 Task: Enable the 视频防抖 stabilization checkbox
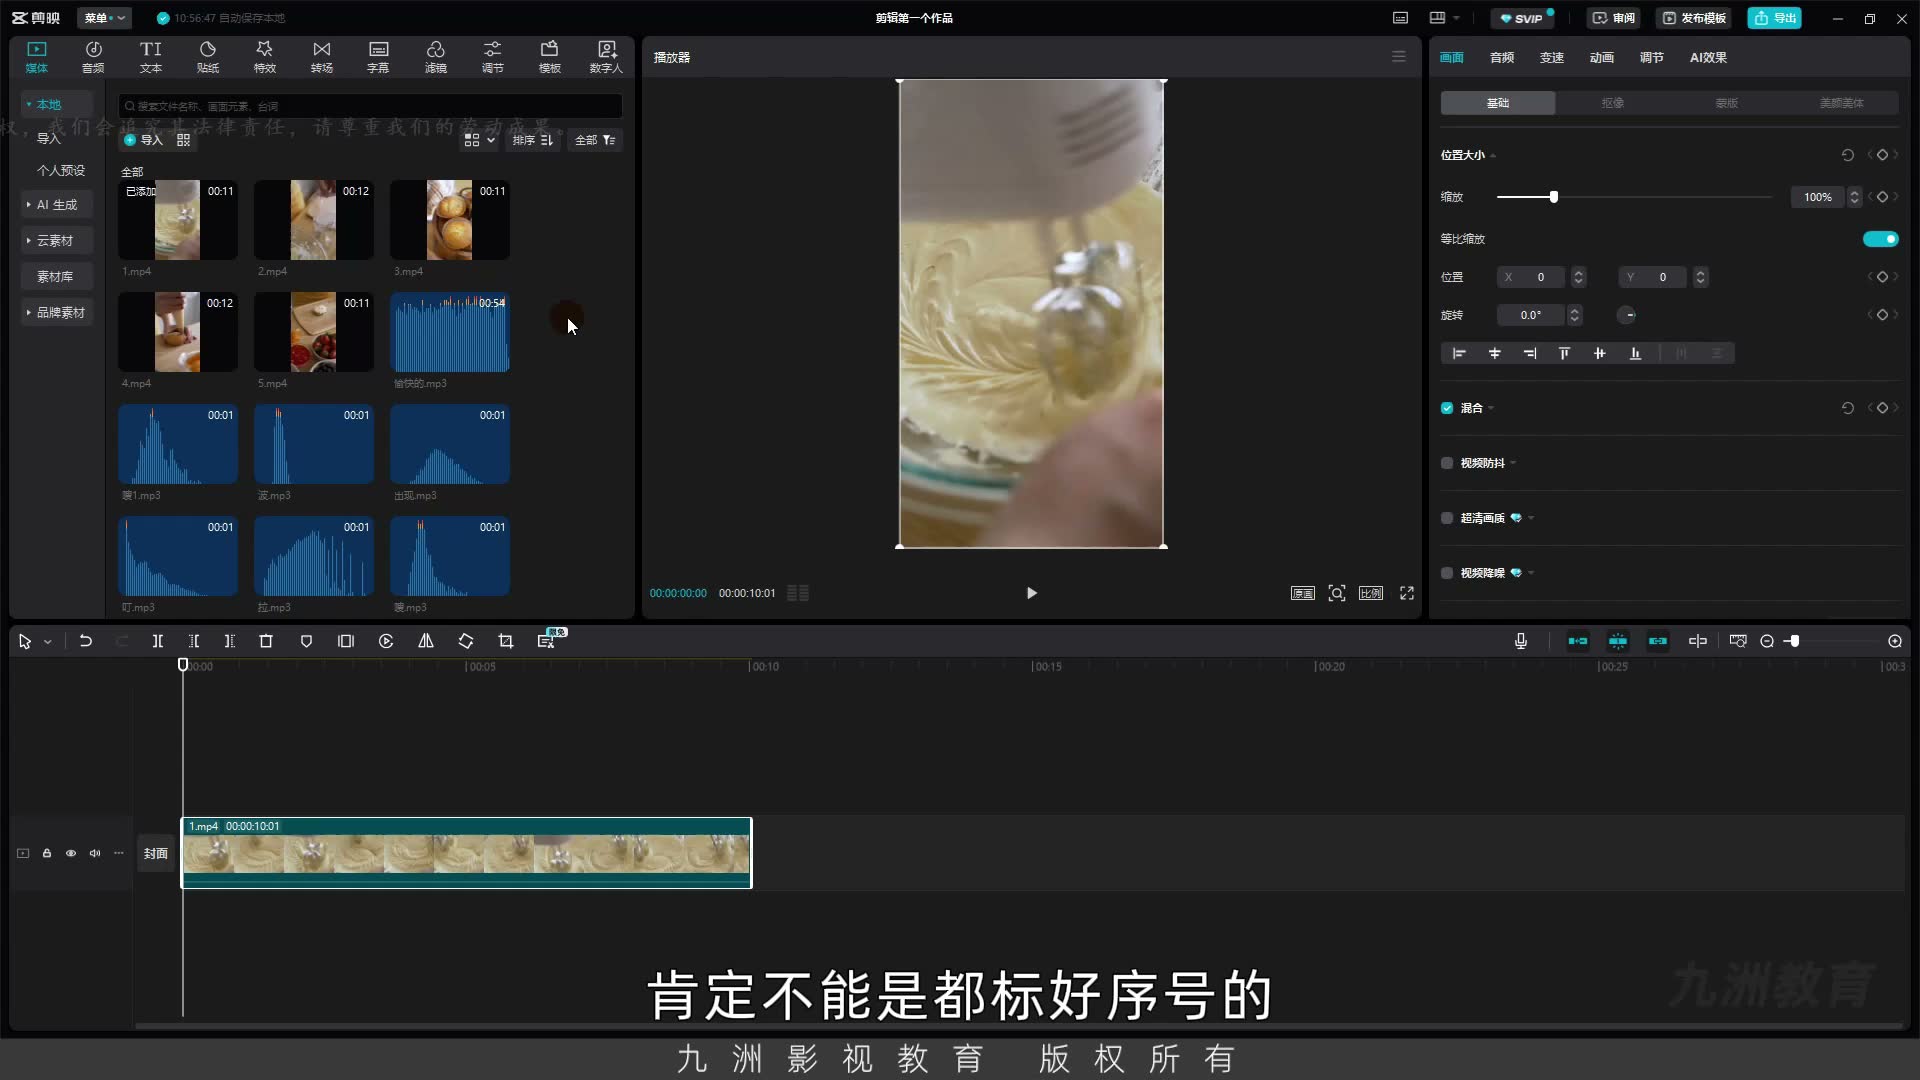1447,463
